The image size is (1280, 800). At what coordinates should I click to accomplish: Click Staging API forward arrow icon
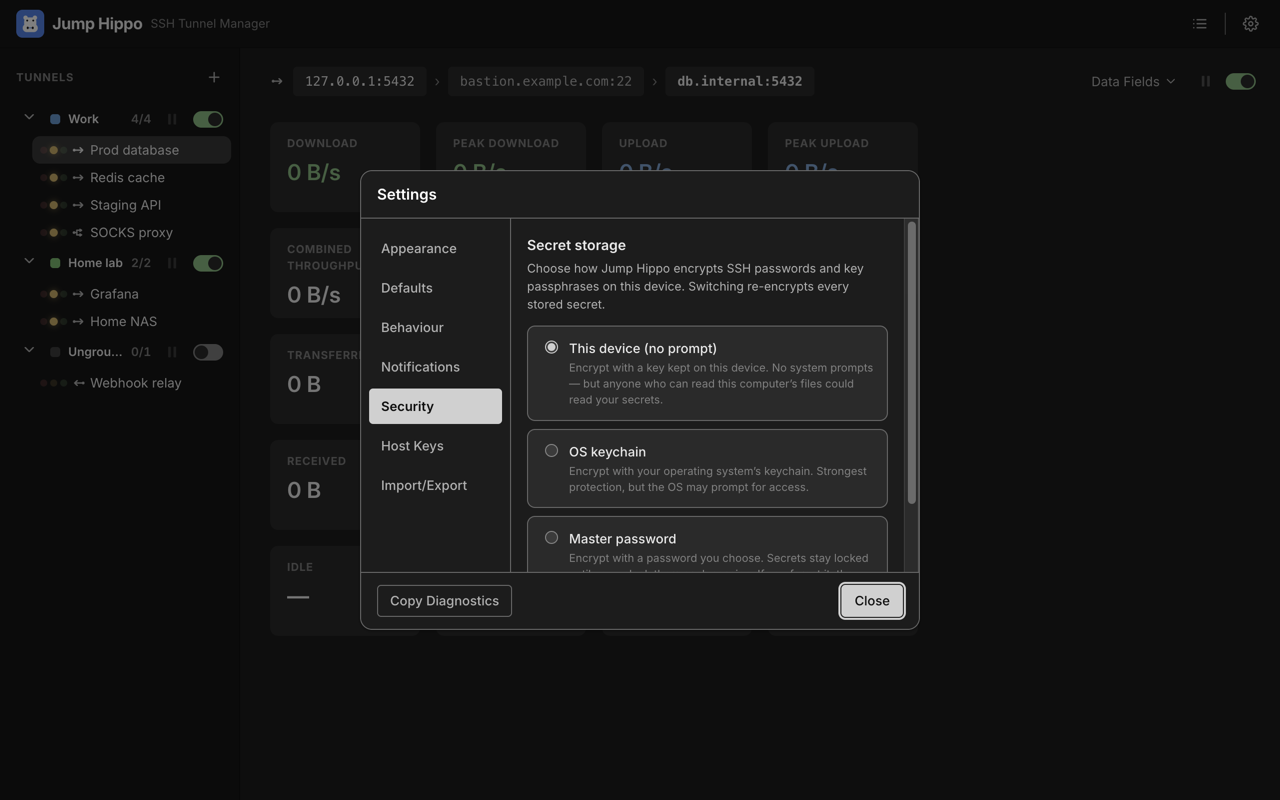[x=78, y=205]
